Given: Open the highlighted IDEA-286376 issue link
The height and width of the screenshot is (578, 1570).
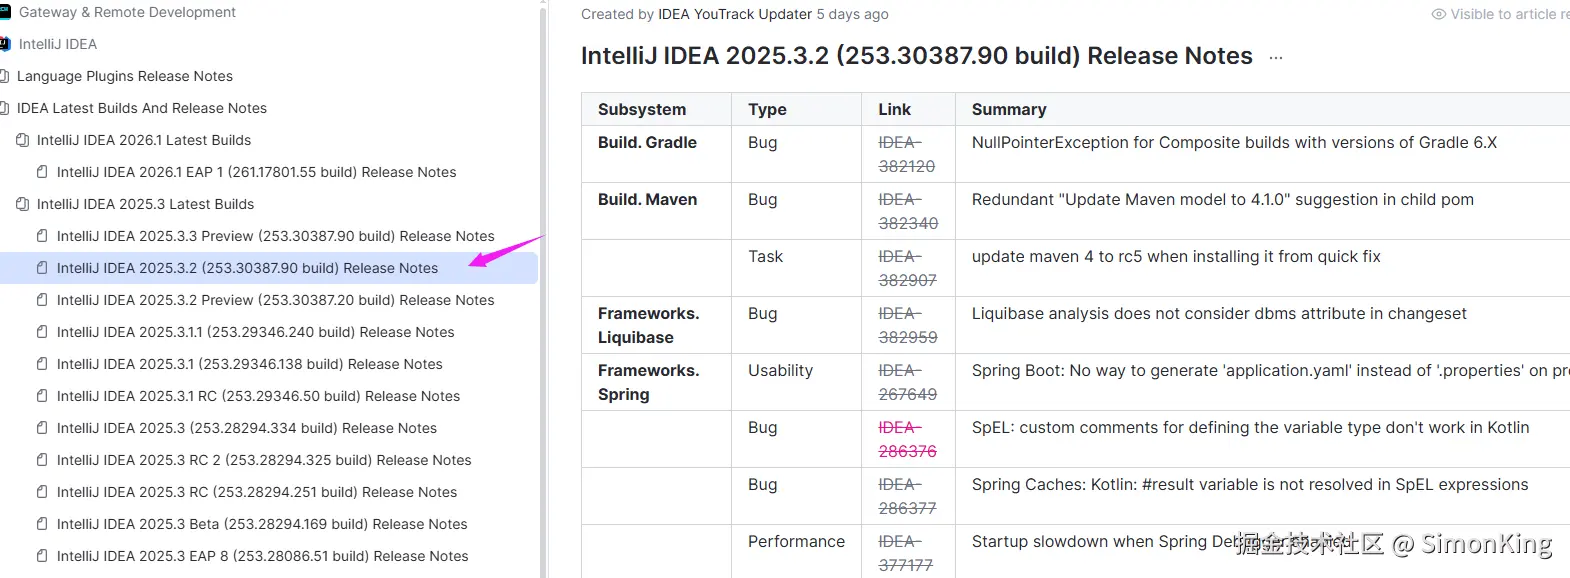Looking at the screenshot, I should [x=907, y=439].
